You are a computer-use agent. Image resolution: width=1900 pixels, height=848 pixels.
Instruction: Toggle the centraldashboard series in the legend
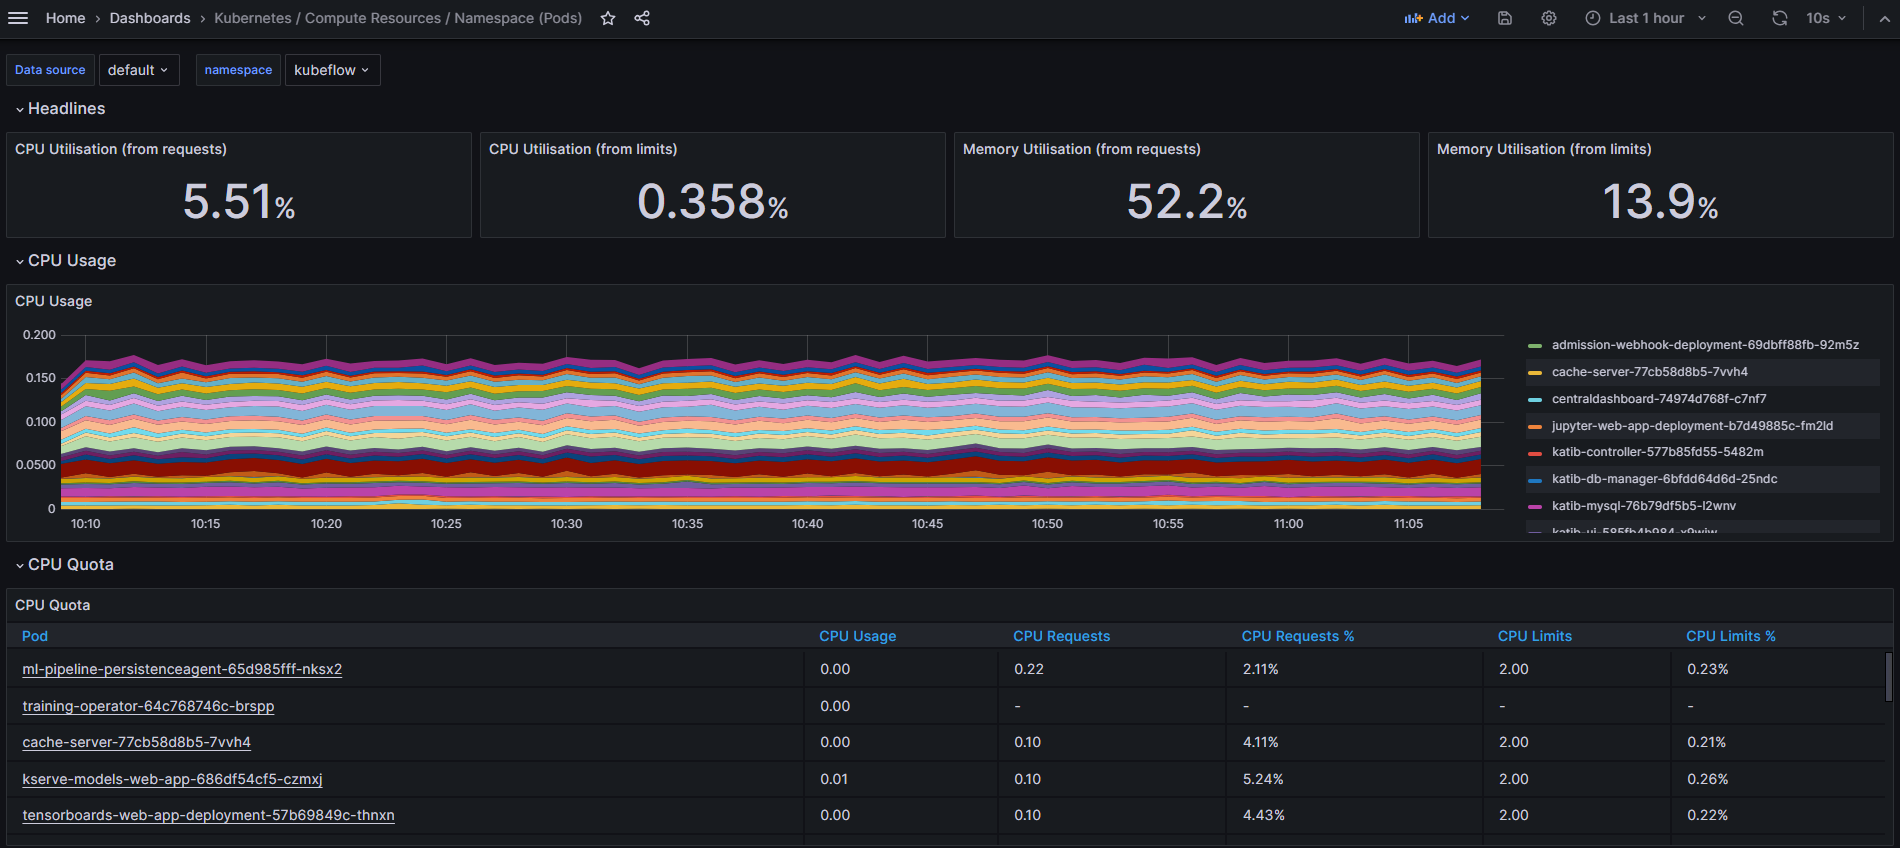coord(1659,399)
